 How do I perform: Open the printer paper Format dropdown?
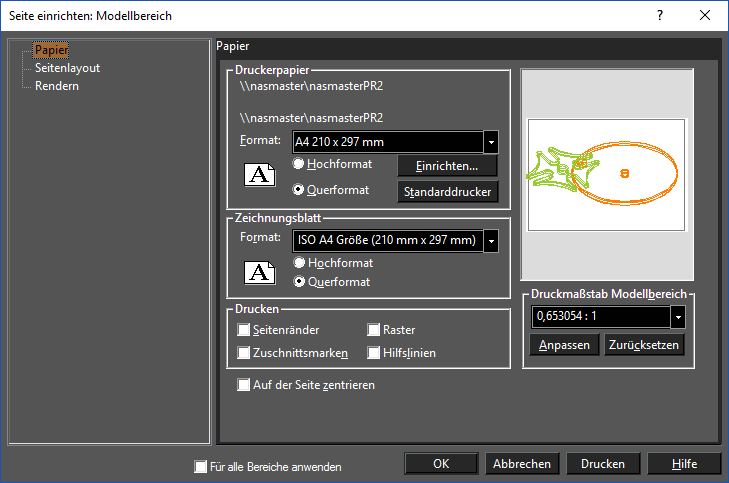[x=491, y=142]
